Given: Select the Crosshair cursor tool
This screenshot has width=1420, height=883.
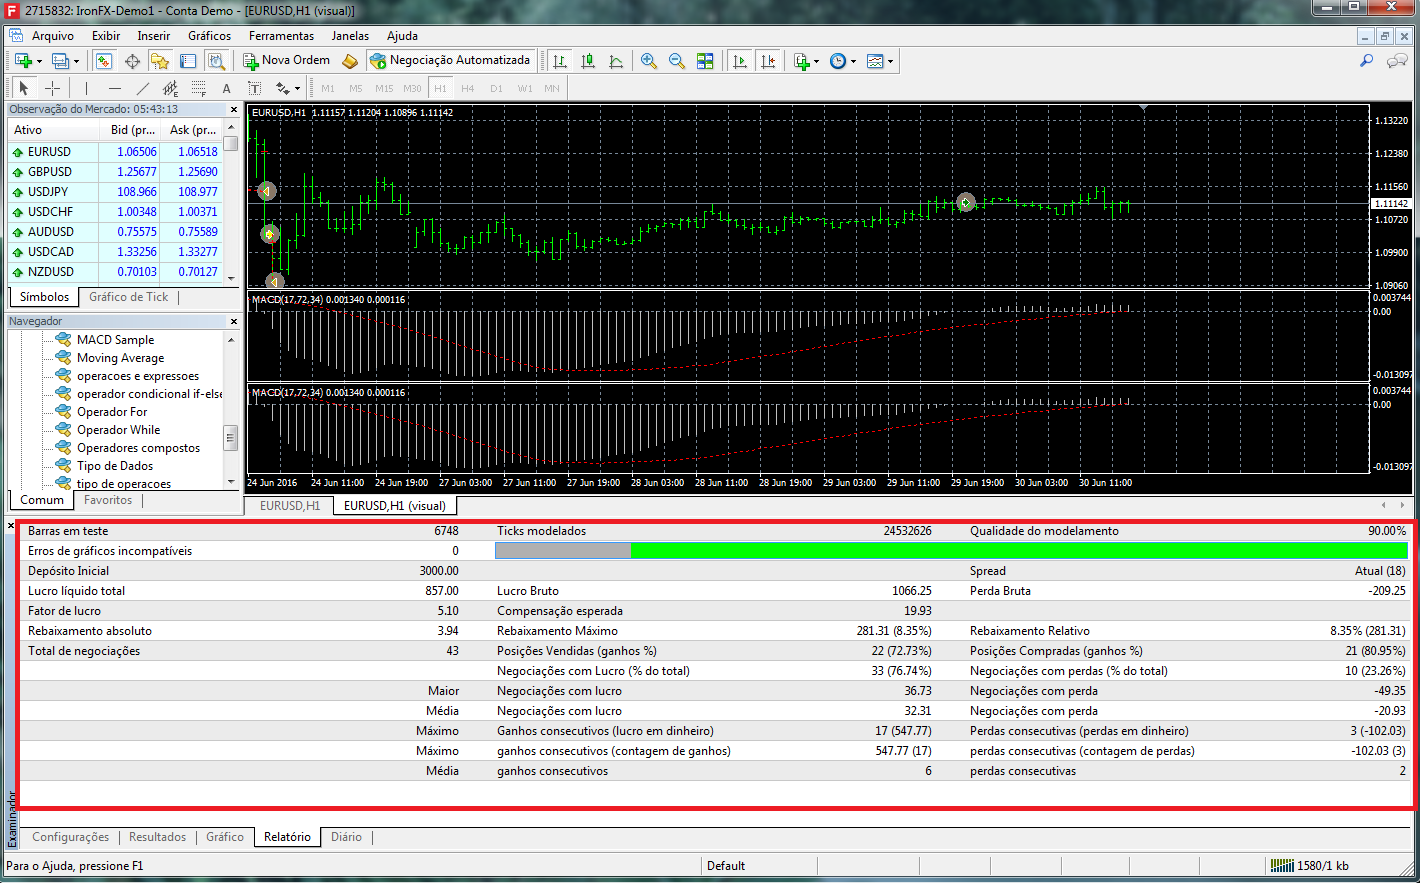Looking at the screenshot, I should point(53,88).
